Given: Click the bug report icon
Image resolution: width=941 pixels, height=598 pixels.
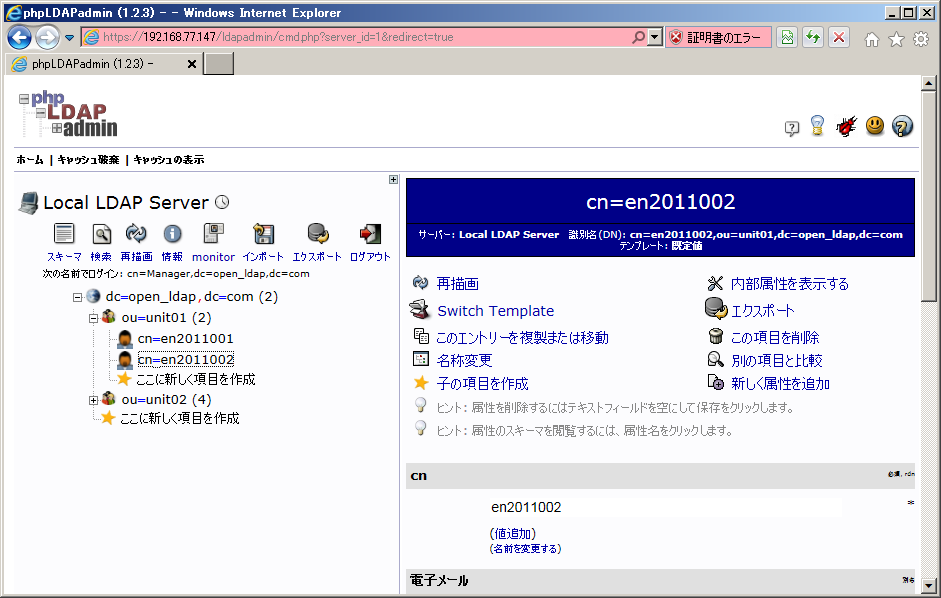Looking at the screenshot, I should (x=846, y=126).
